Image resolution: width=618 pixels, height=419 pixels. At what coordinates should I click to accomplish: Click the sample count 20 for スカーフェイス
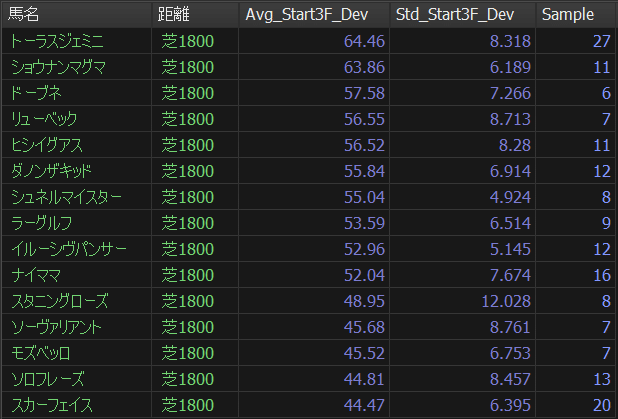click(577, 405)
